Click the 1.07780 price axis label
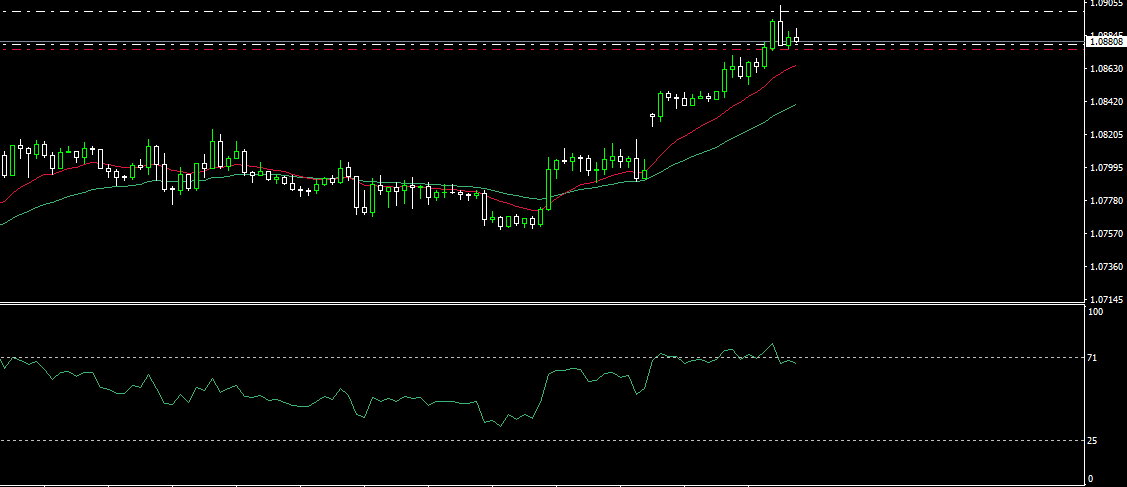The height and width of the screenshot is (487, 1127). tap(1106, 201)
